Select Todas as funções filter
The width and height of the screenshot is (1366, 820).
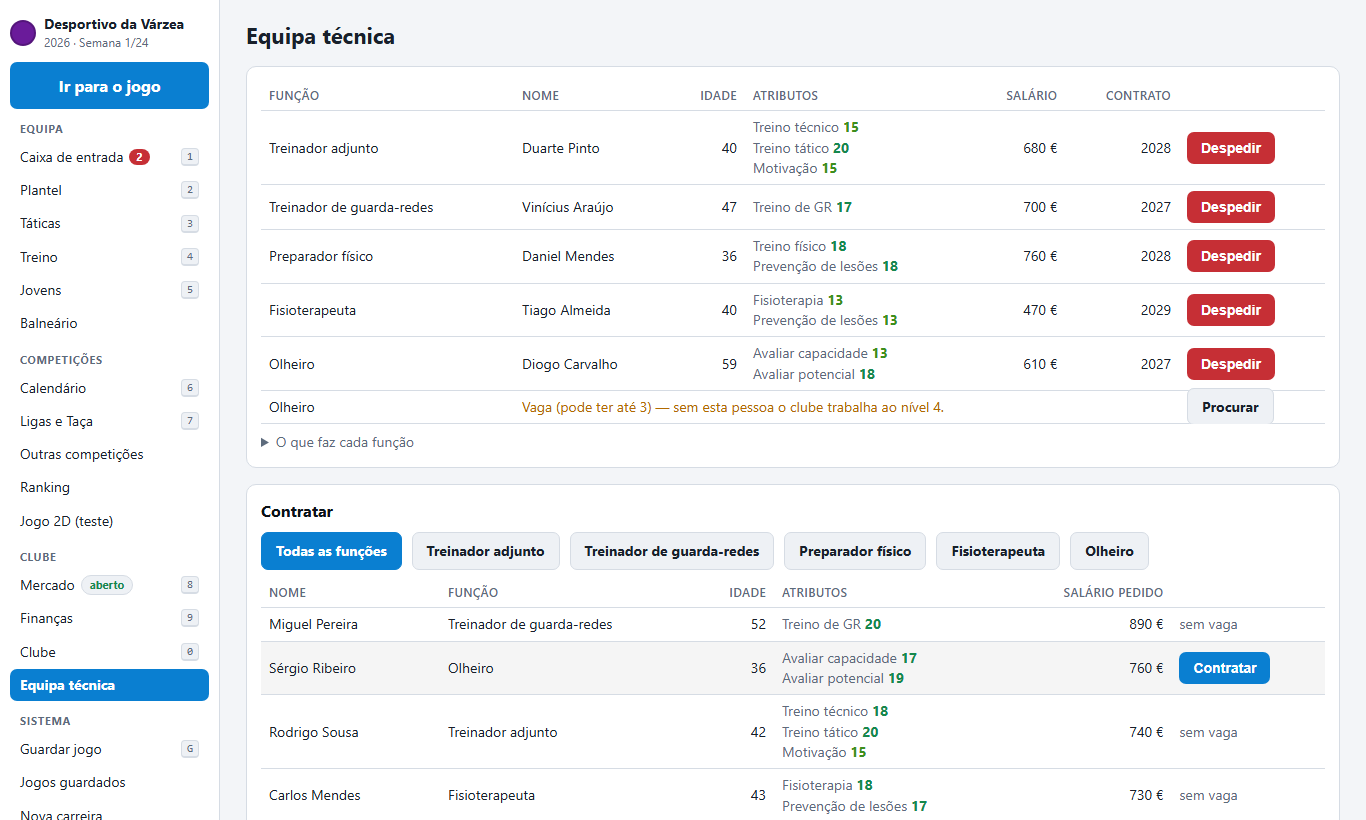[331, 551]
